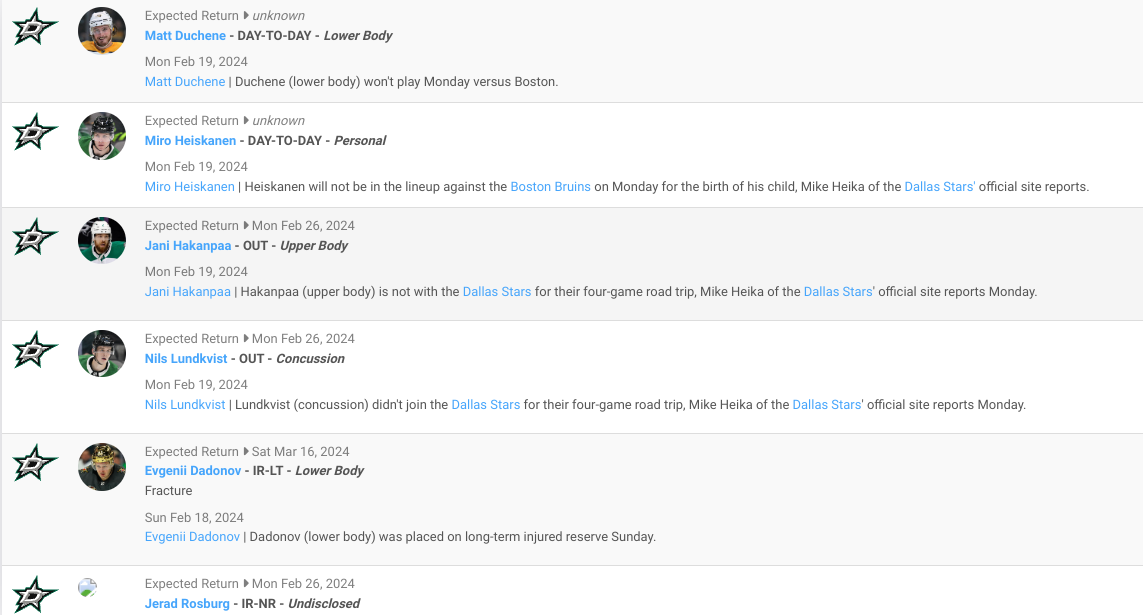Select Nils Lundkvist's player photo
The width and height of the screenshot is (1143, 615).
click(x=102, y=354)
